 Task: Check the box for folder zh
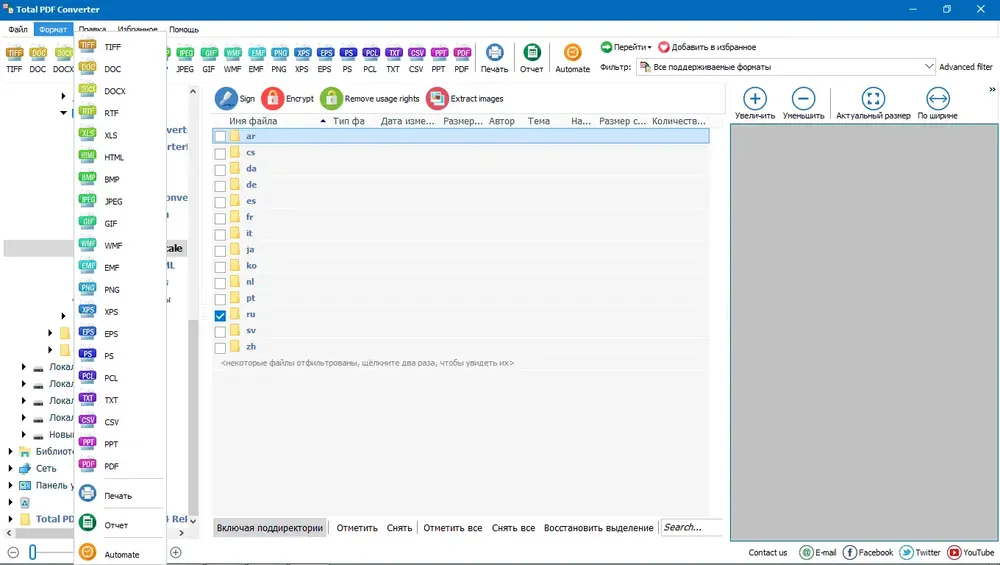[x=220, y=348]
